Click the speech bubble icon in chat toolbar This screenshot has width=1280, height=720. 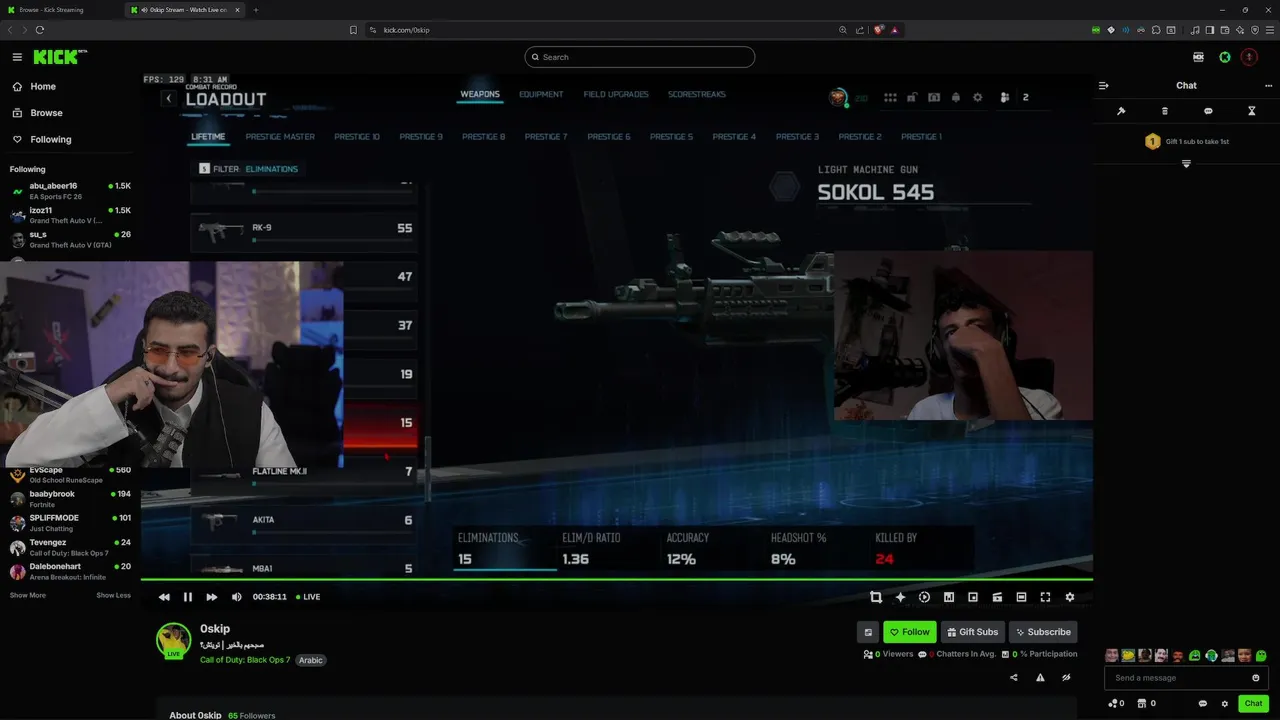tap(1208, 111)
